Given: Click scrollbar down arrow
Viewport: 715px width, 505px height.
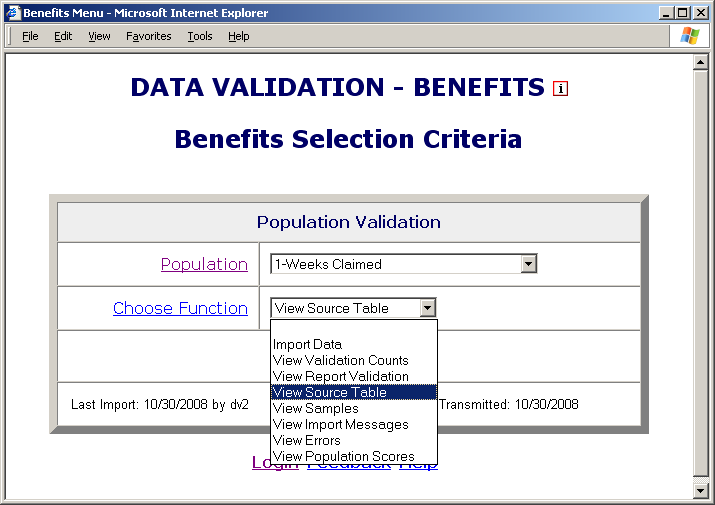Looking at the screenshot, I should point(700,490).
